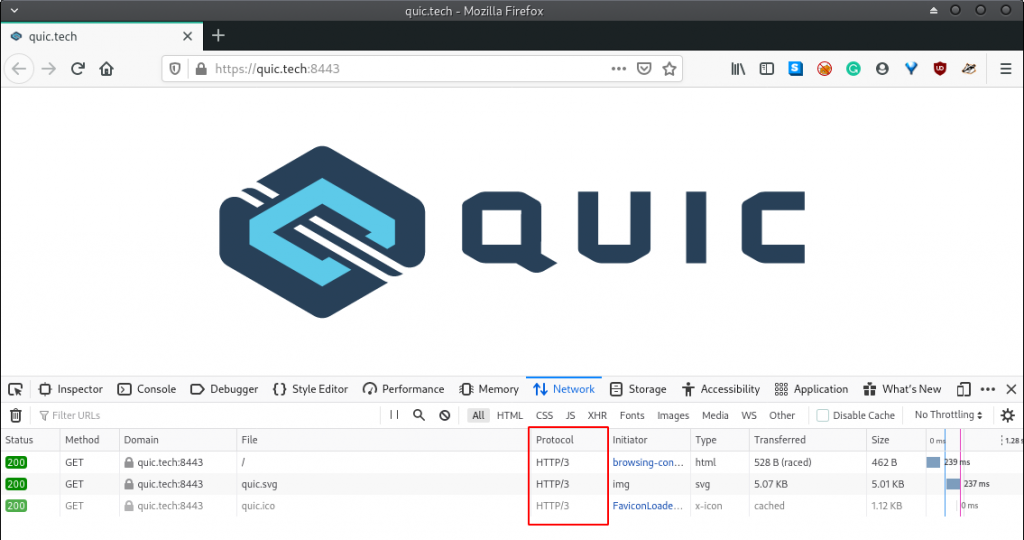Enable the Disable Cache checkbox

823,415
